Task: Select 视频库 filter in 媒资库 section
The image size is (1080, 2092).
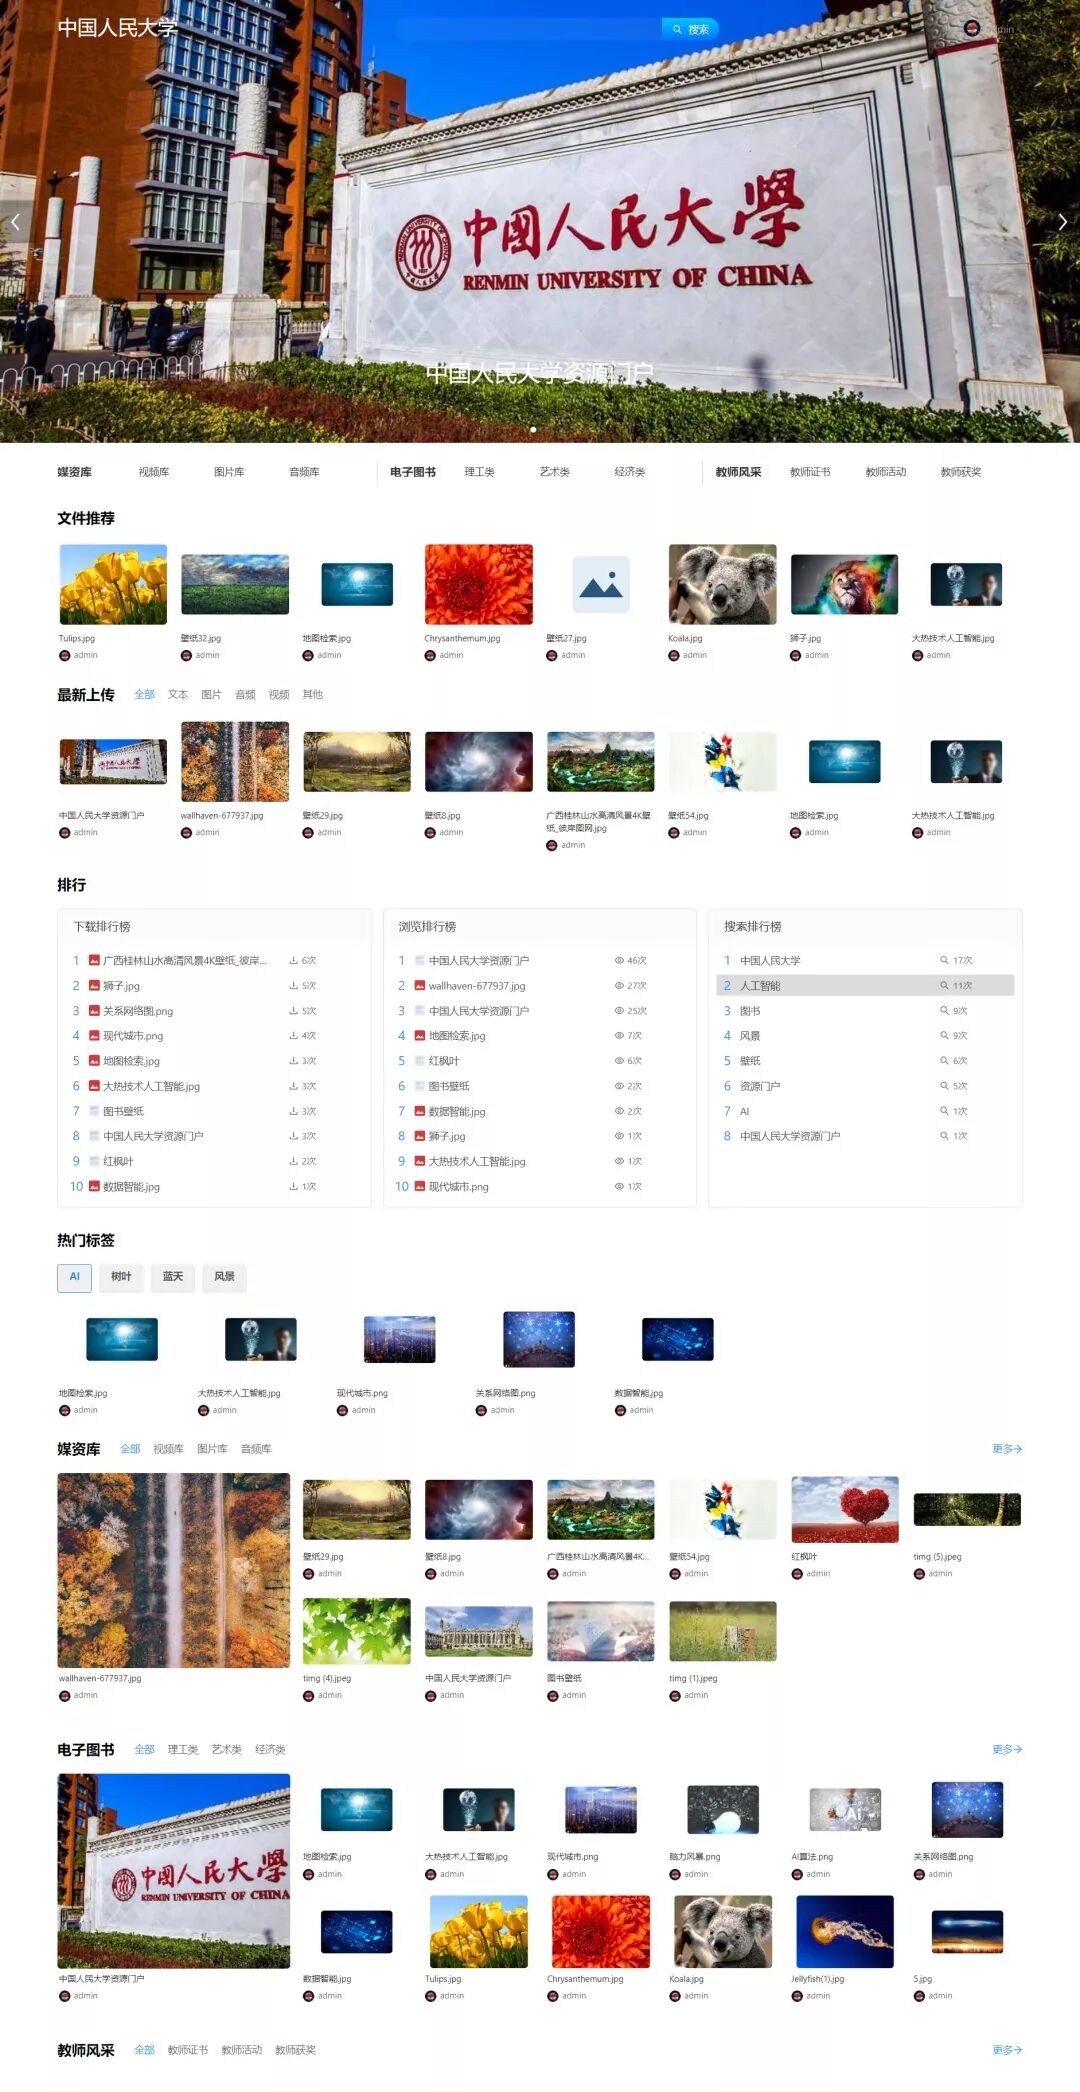Action: (168, 1449)
